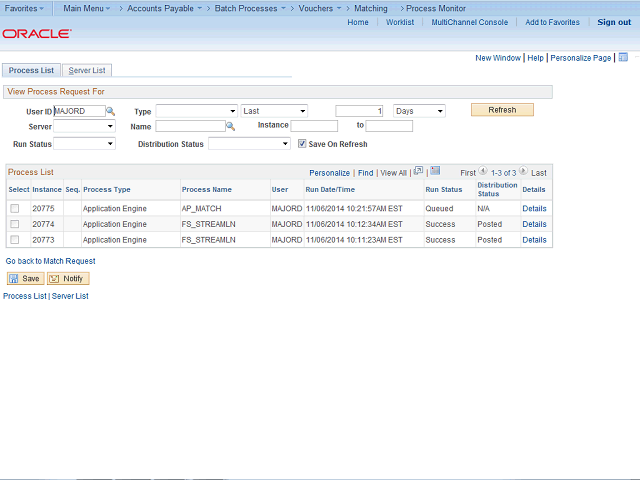Uncheck the Save On Refresh checkbox

(x=302, y=144)
